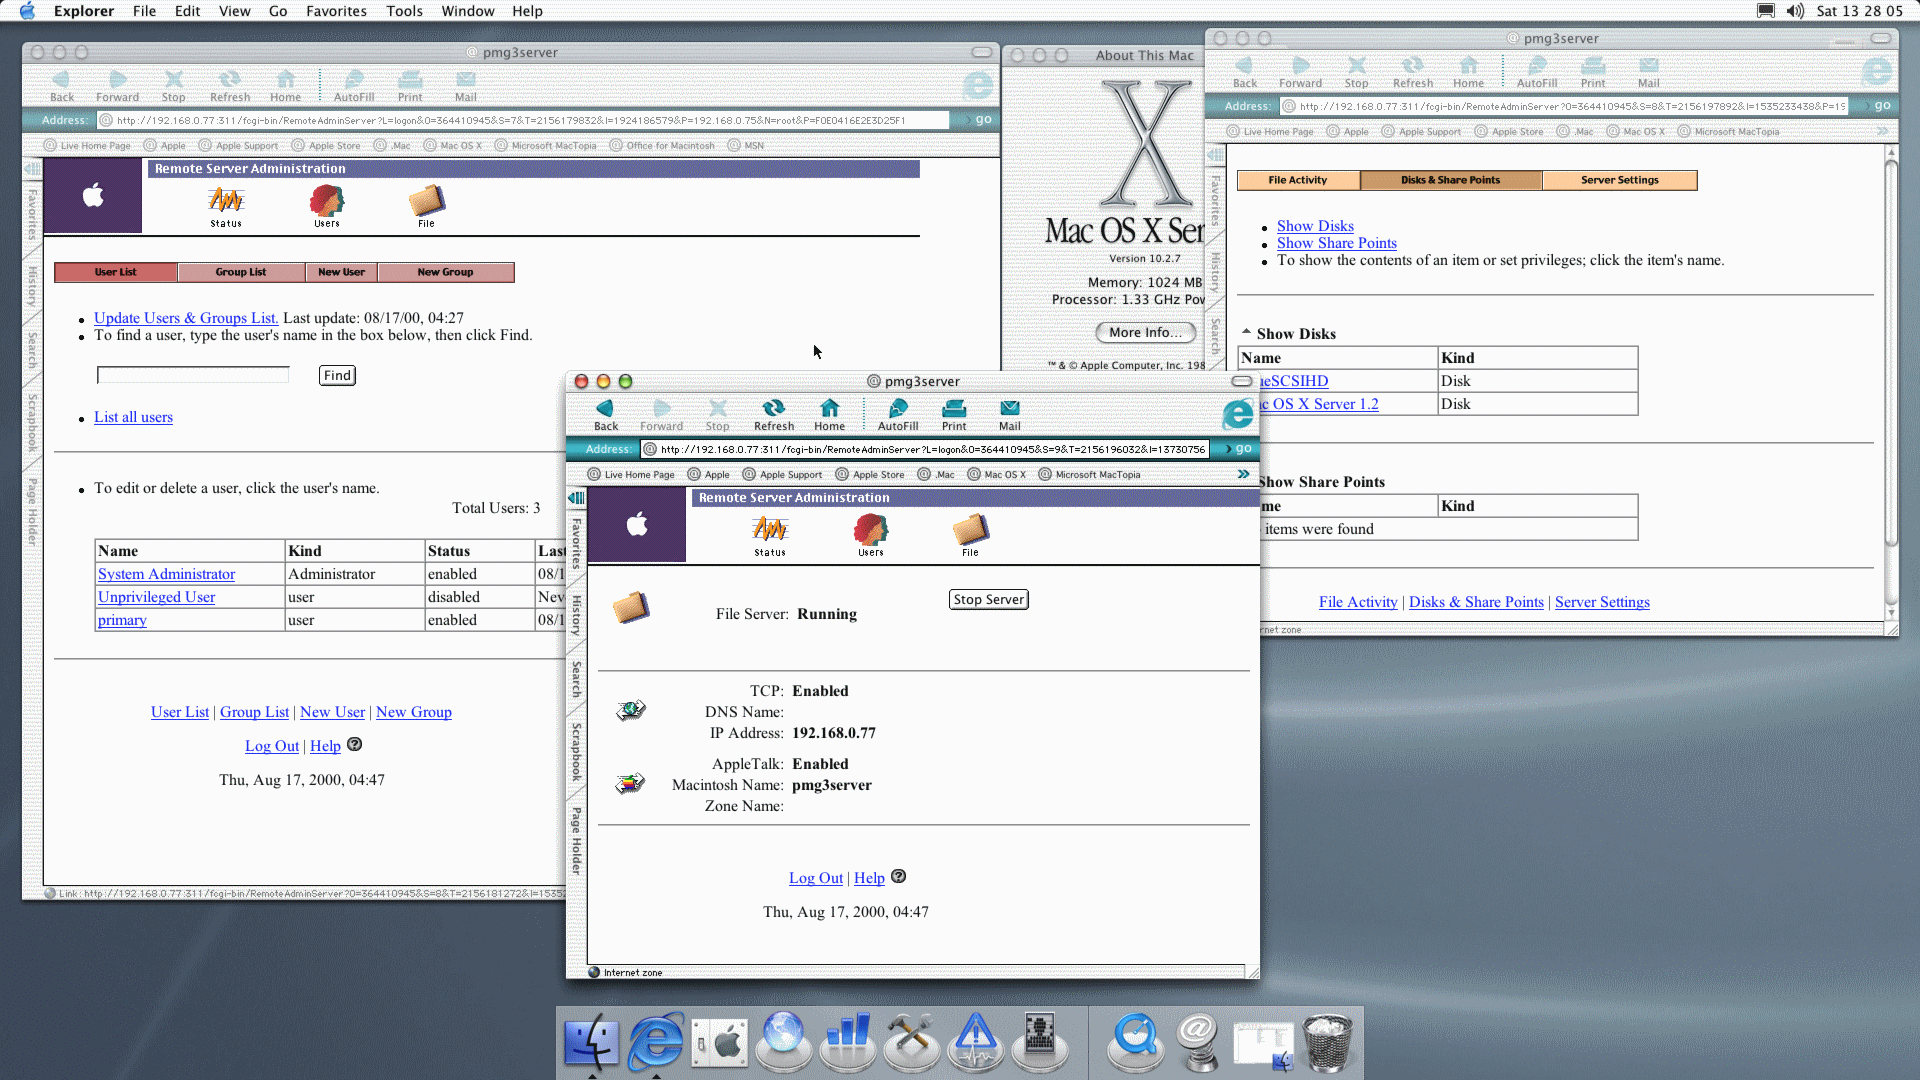Screen dimensions: 1920x1080
Task: Open Scrapbook side tab in front window
Action: pyautogui.click(x=576, y=752)
